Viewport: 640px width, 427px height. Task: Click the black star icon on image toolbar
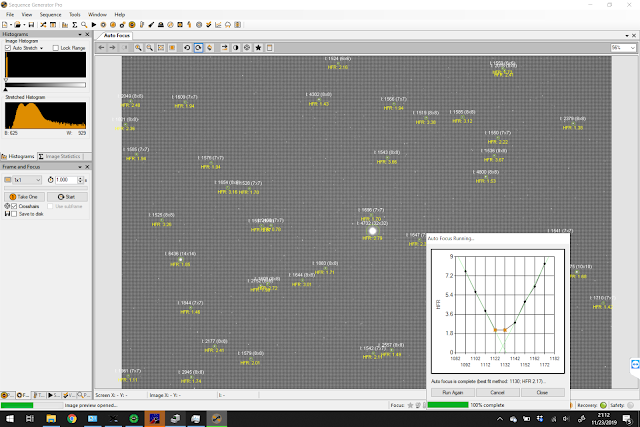click(258, 48)
